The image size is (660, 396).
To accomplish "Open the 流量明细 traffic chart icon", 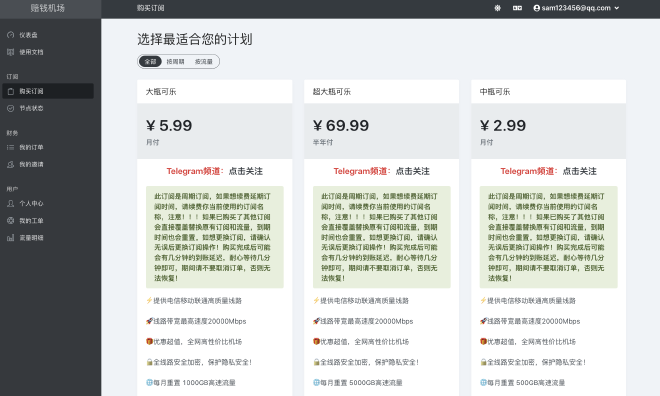I will coord(11,238).
